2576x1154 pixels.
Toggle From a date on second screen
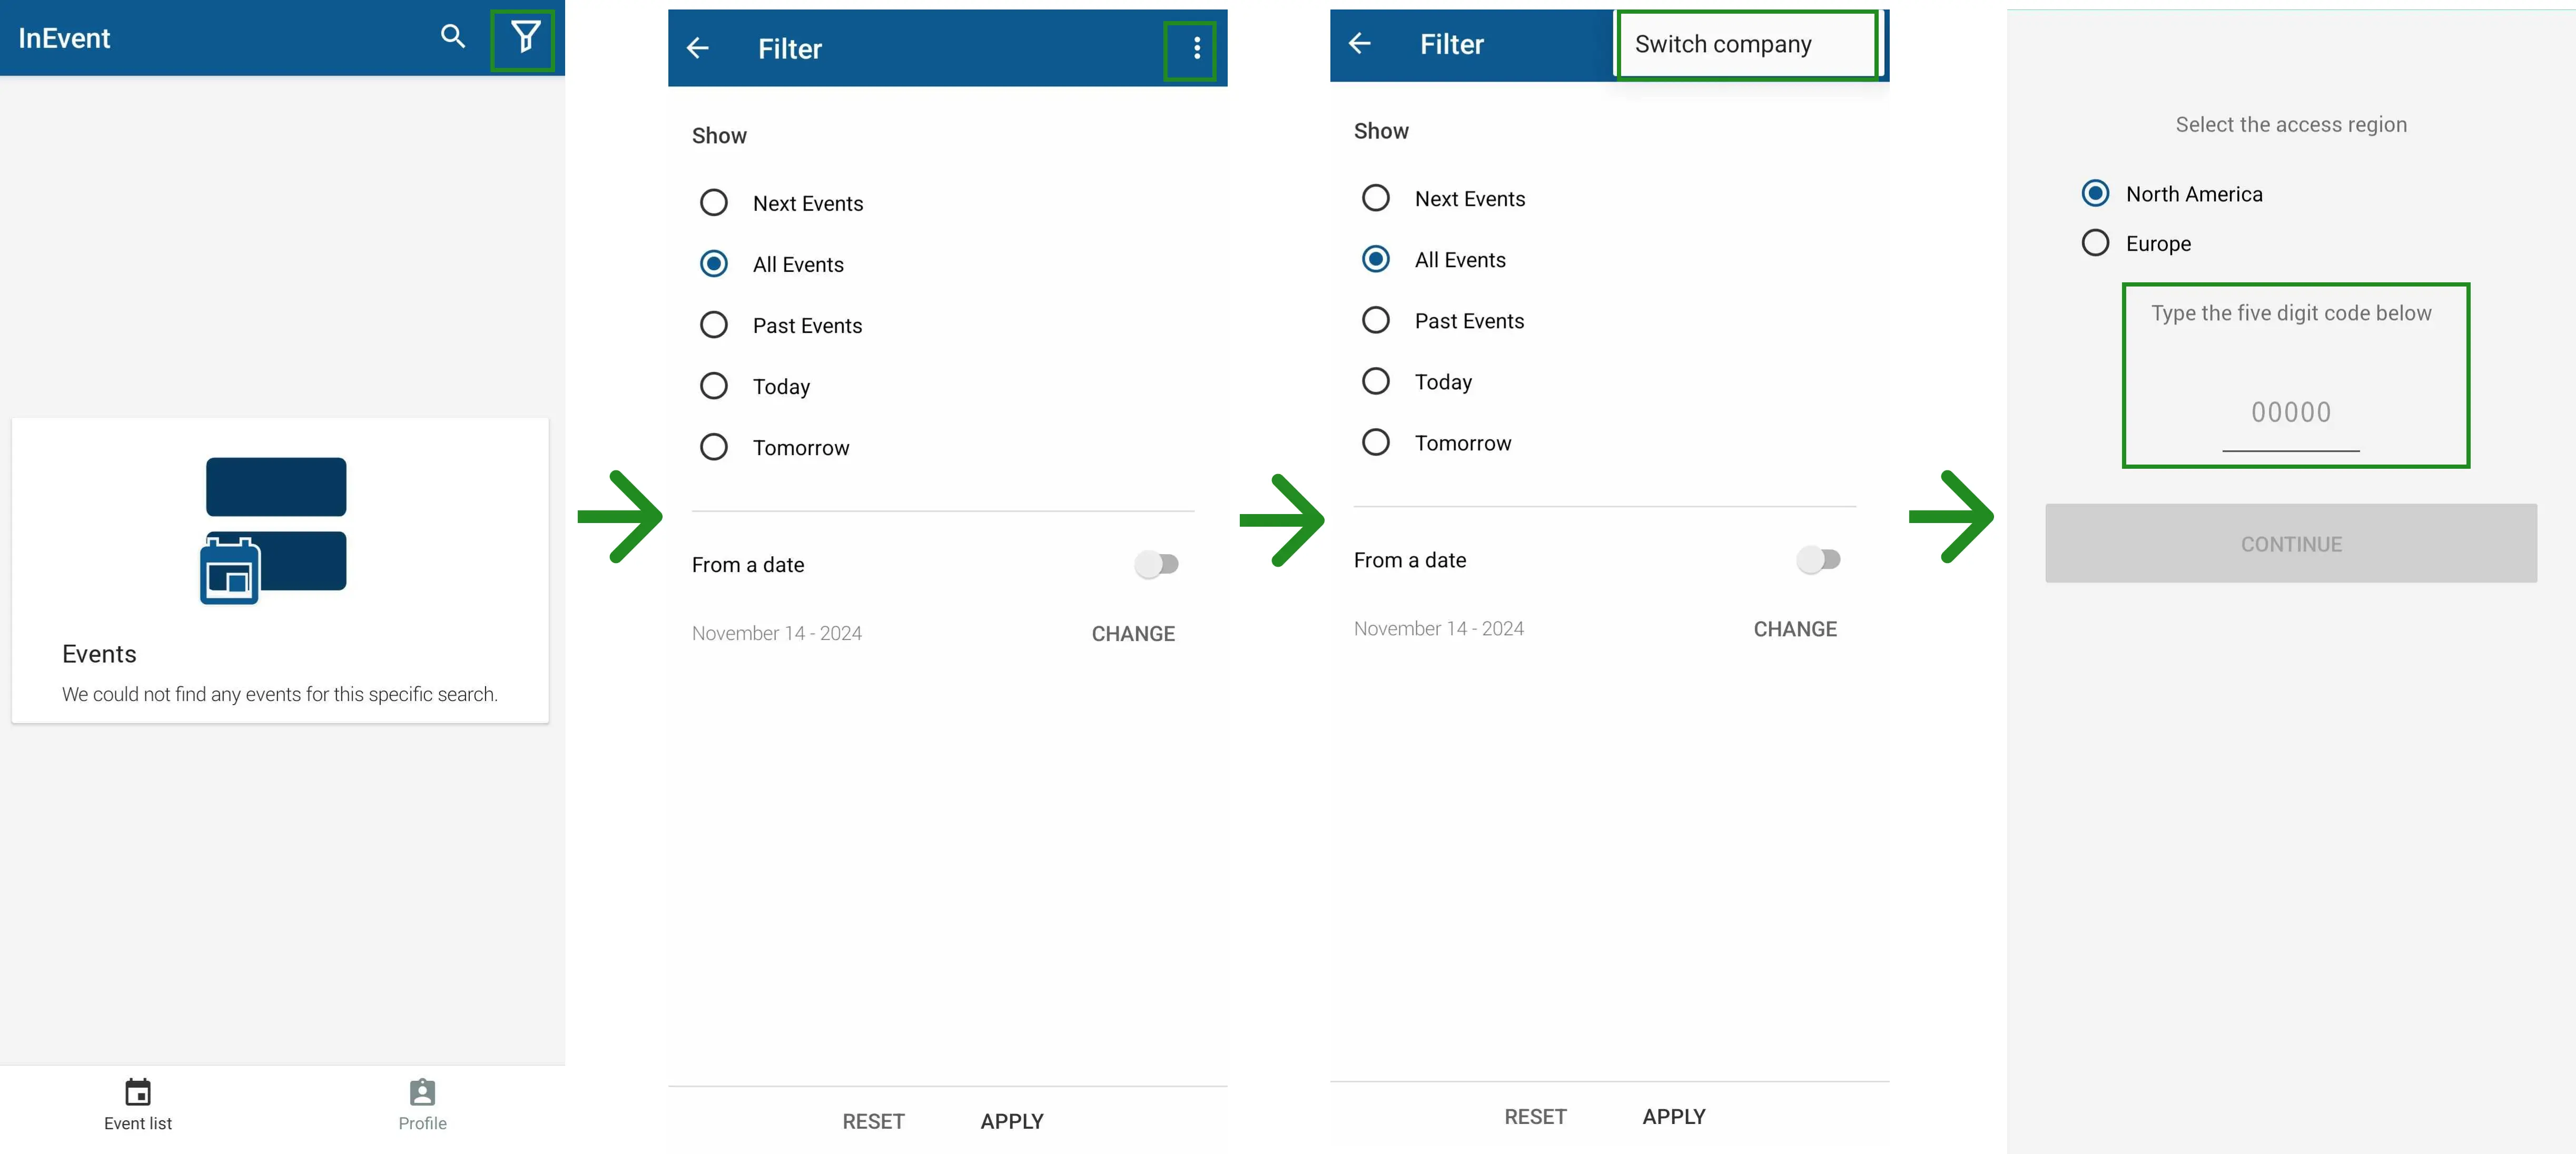pyautogui.click(x=1157, y=564)
